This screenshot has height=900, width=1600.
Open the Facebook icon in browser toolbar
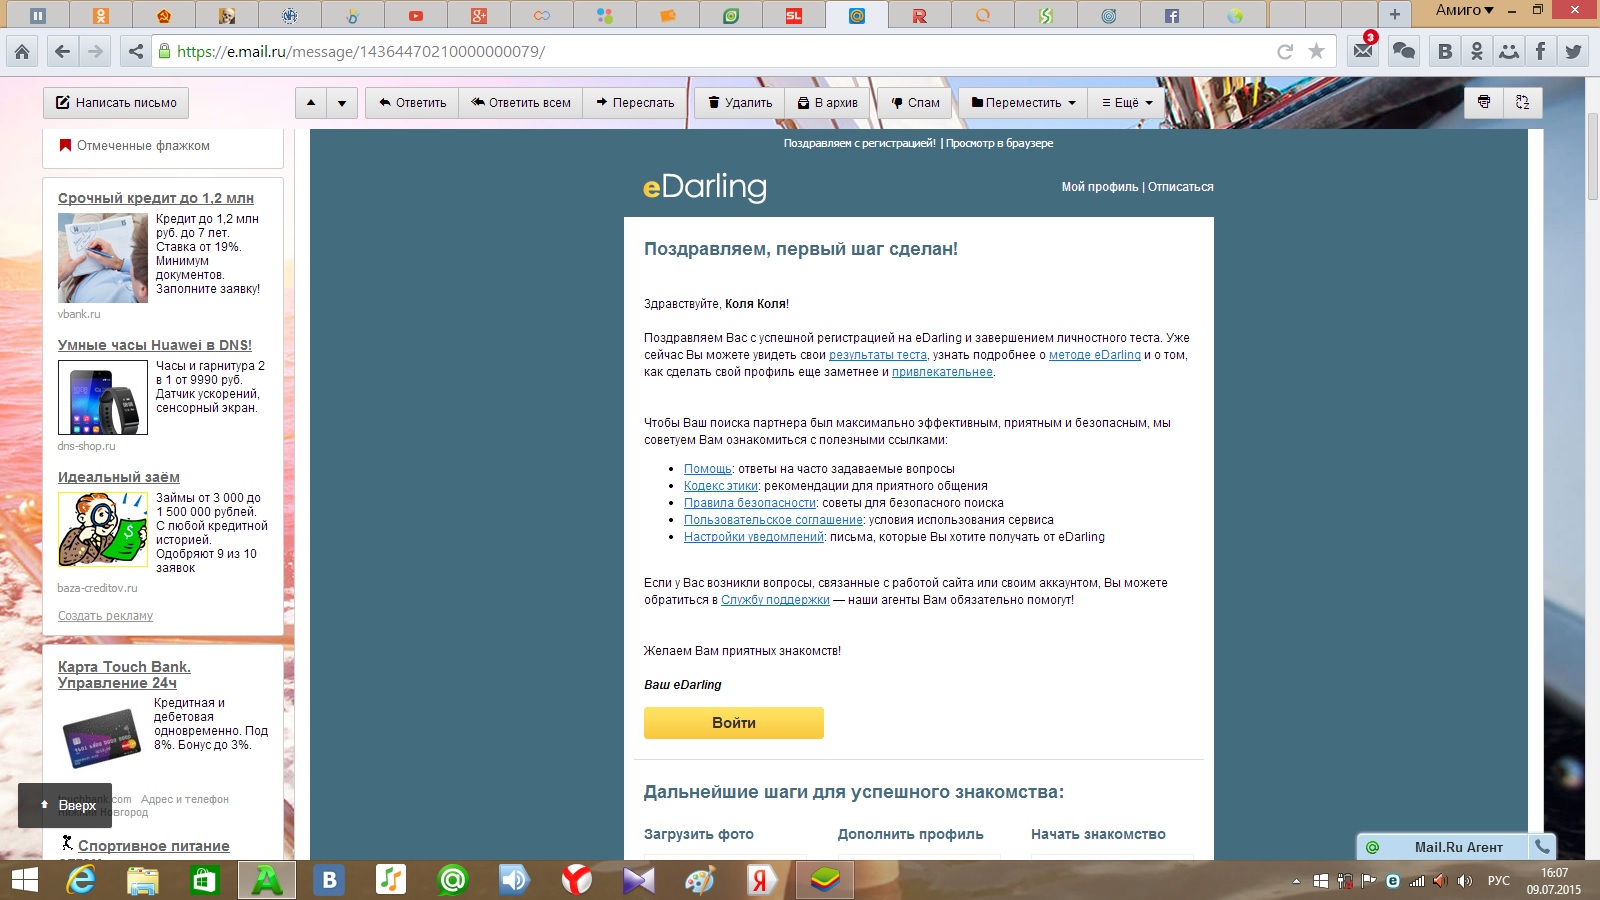click(x=1540, y=51)
